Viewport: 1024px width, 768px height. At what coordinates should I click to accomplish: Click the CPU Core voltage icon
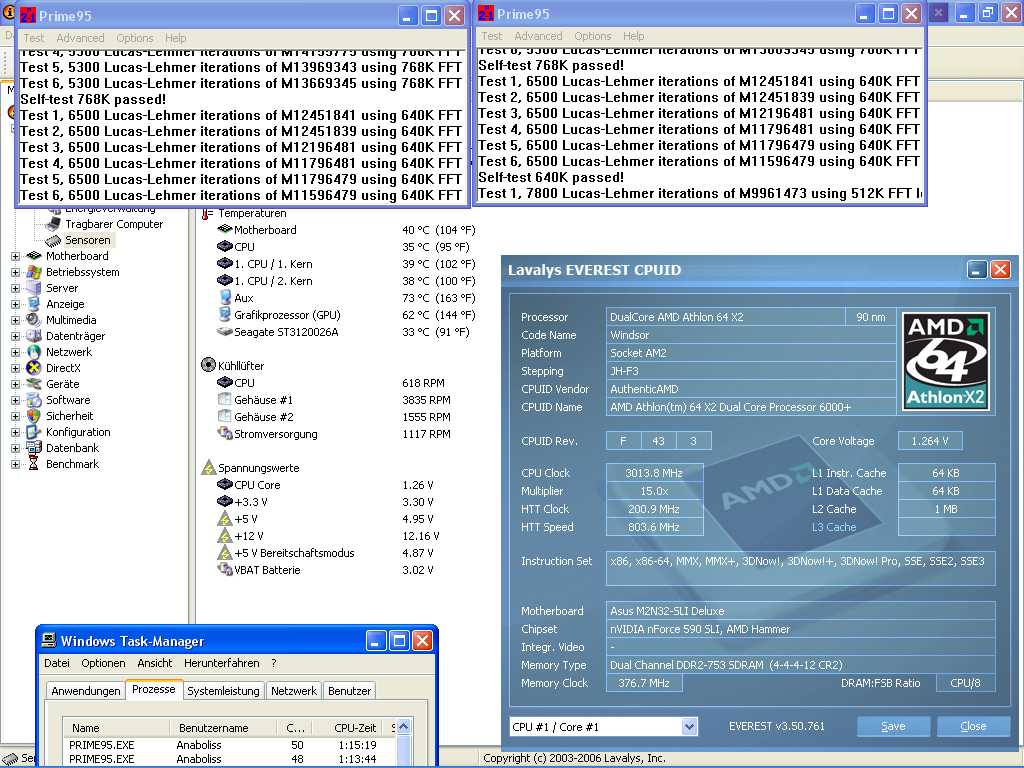tap(225, 484)
